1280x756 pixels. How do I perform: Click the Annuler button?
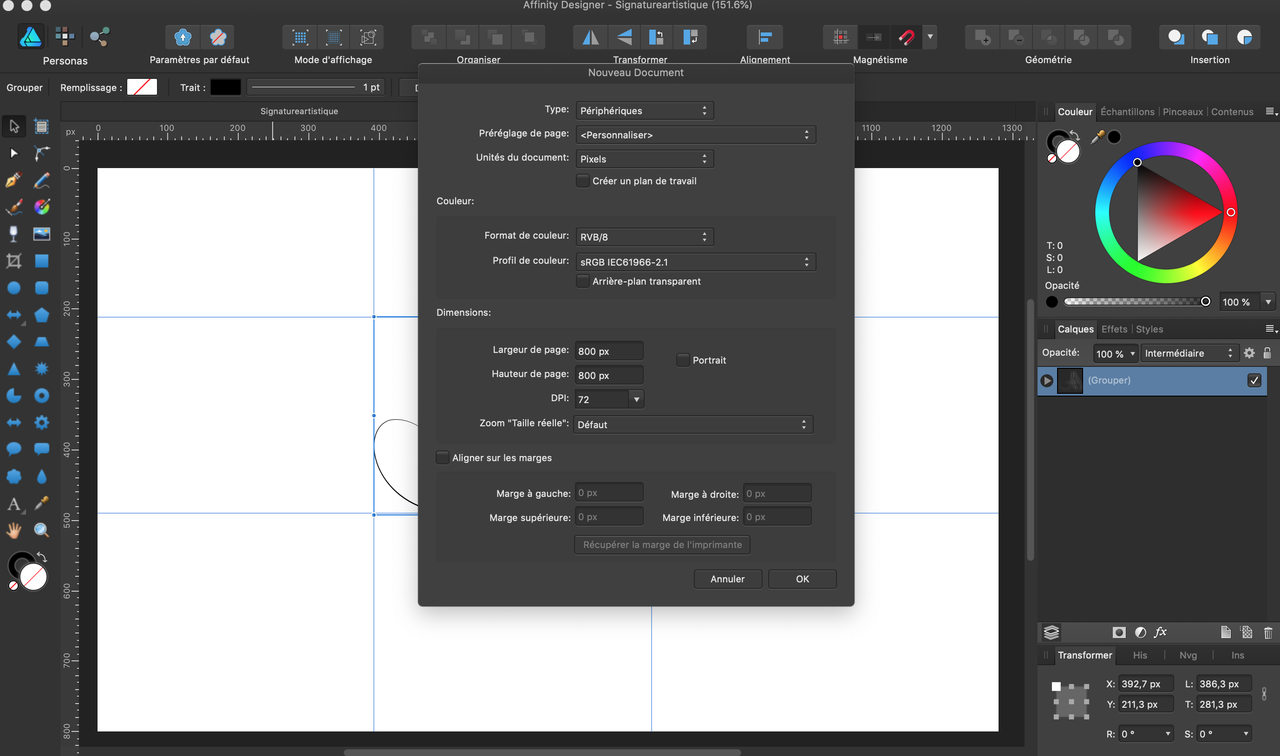(728, 579)
